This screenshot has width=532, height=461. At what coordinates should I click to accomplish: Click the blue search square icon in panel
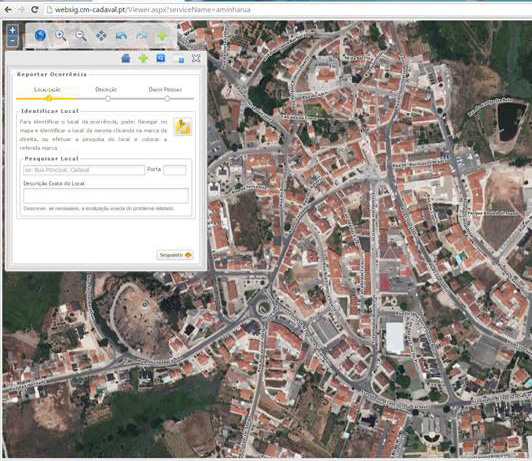tap(161, 58)
